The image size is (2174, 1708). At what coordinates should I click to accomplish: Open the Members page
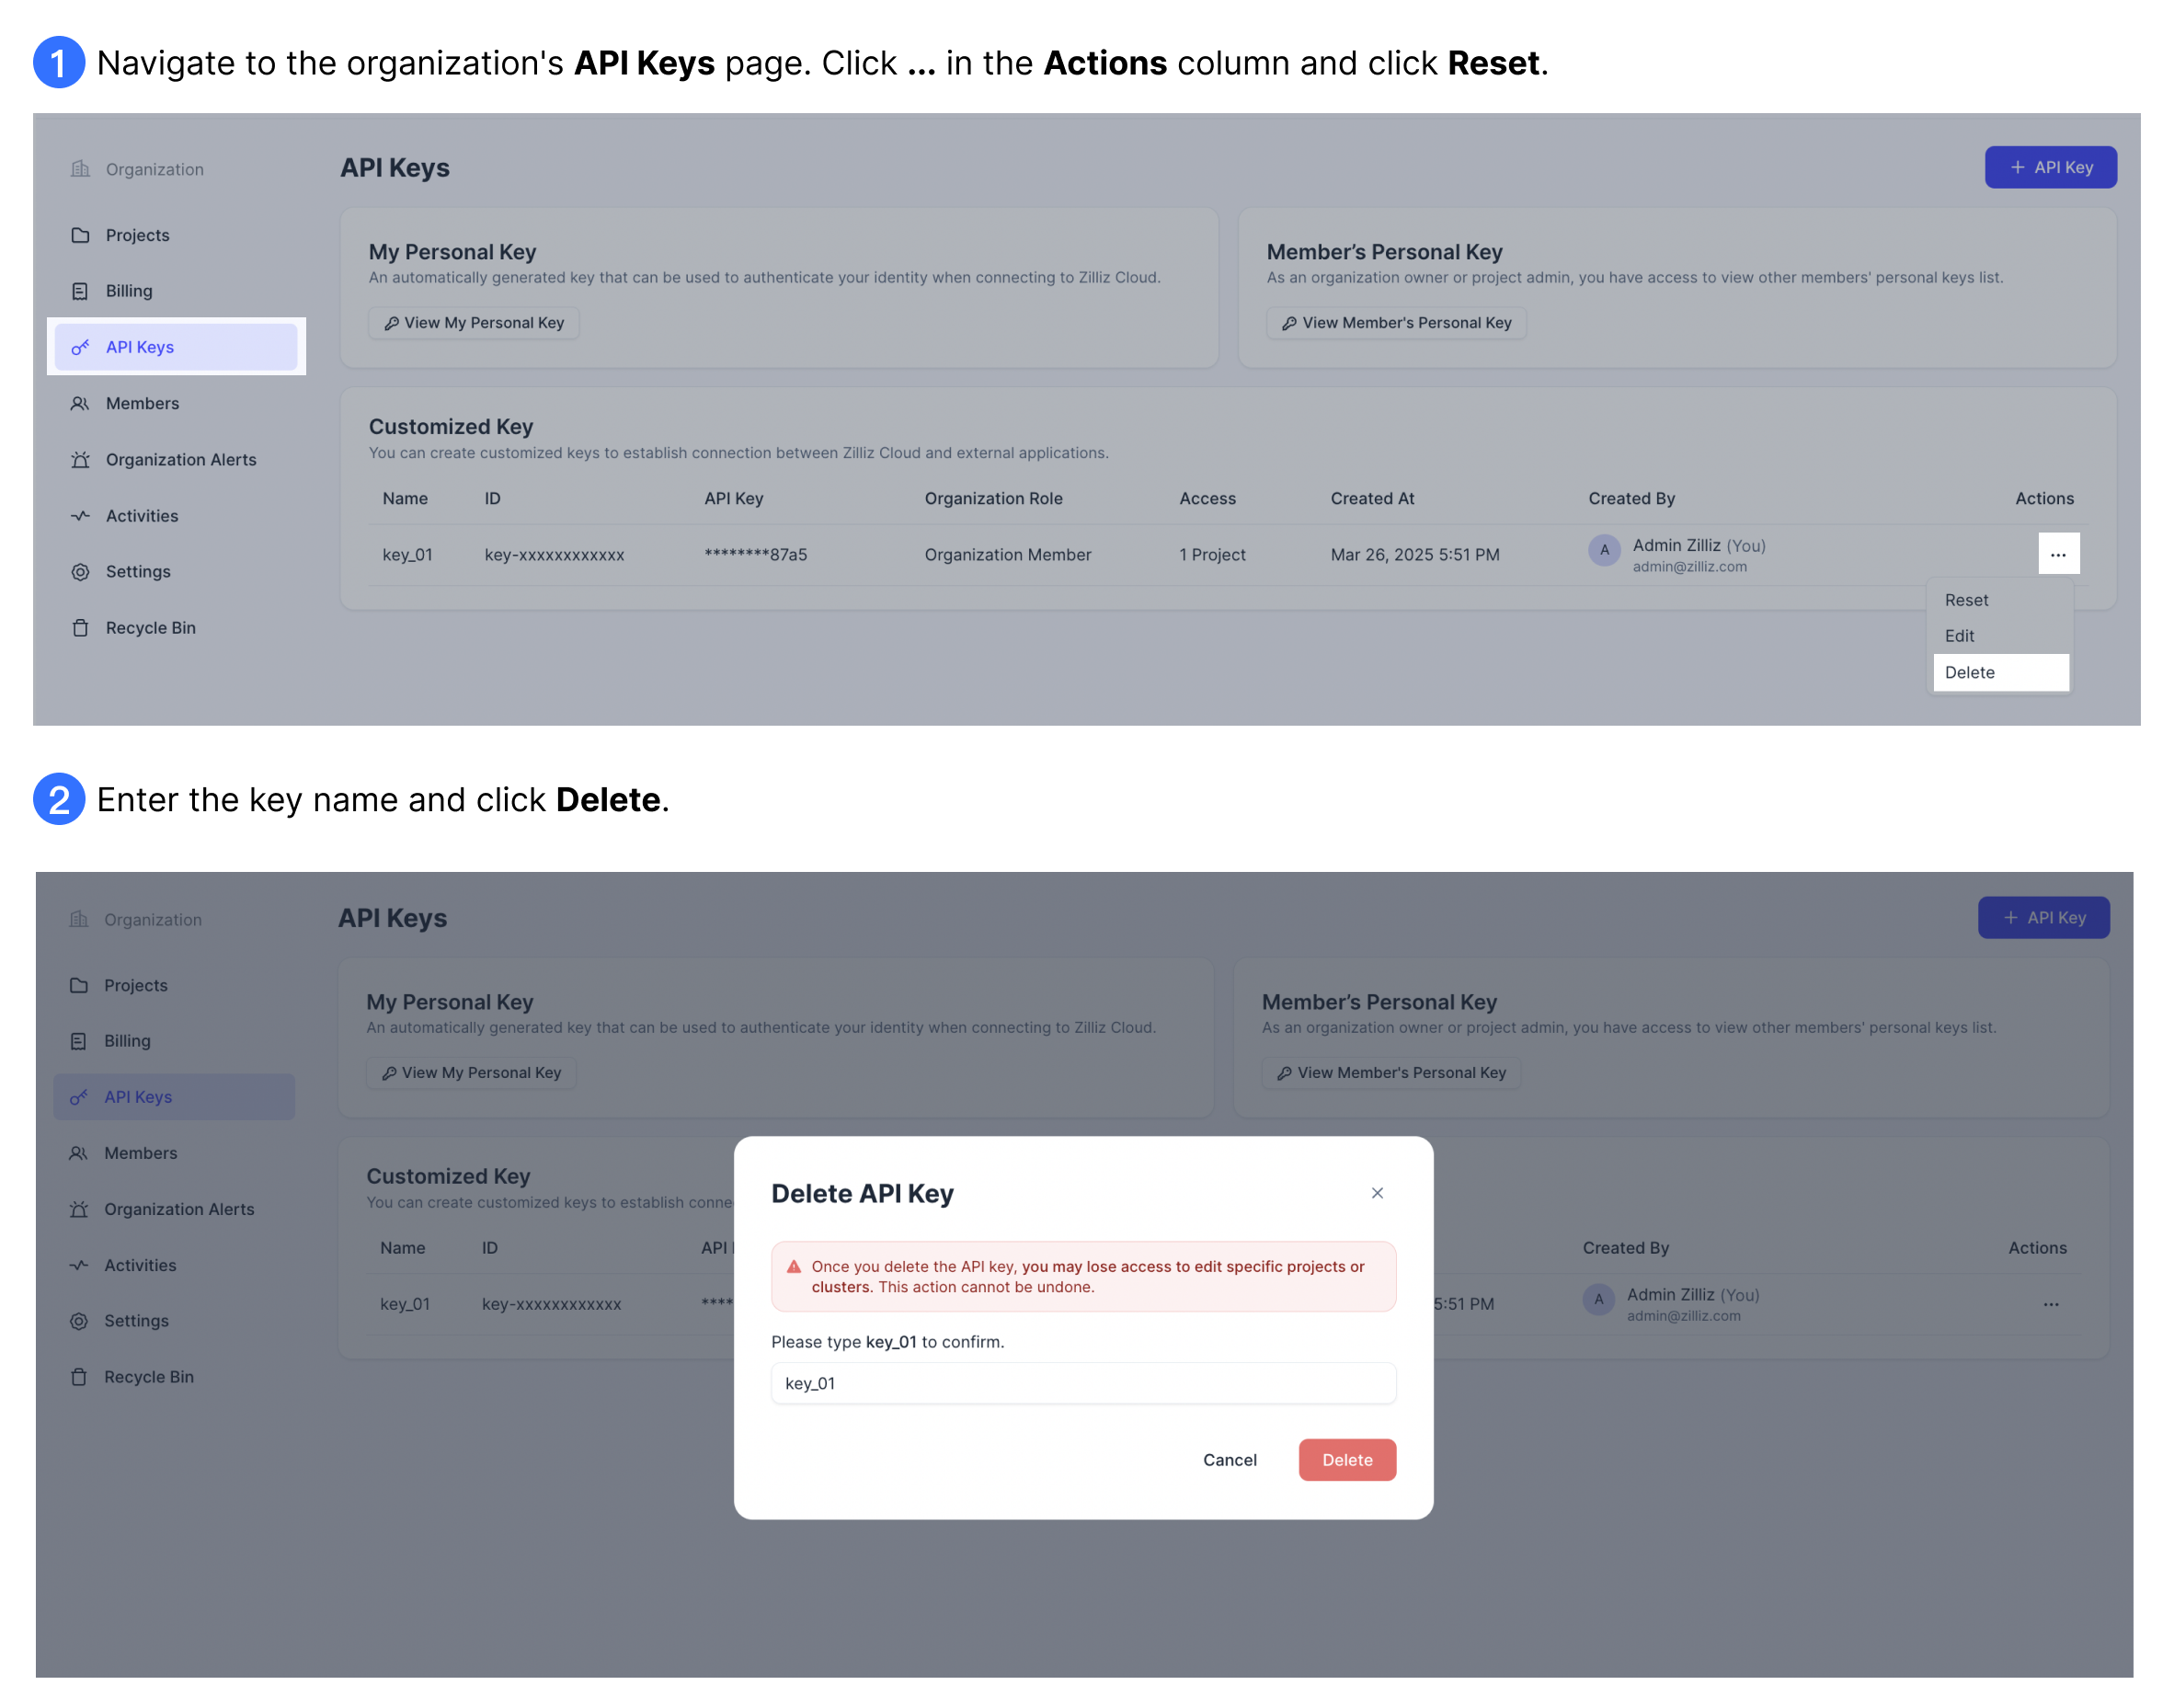(142, 403)
